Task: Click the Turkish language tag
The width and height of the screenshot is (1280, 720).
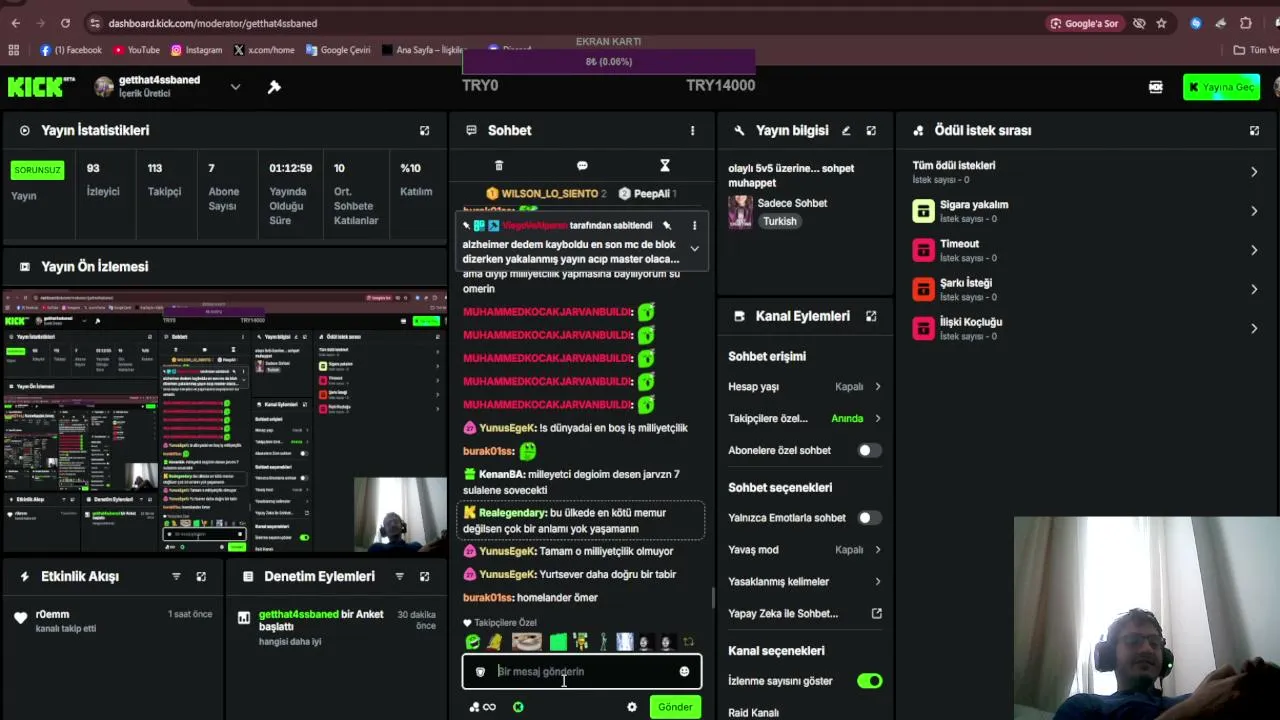Action: pyautogui.click(x=780, y=222)
